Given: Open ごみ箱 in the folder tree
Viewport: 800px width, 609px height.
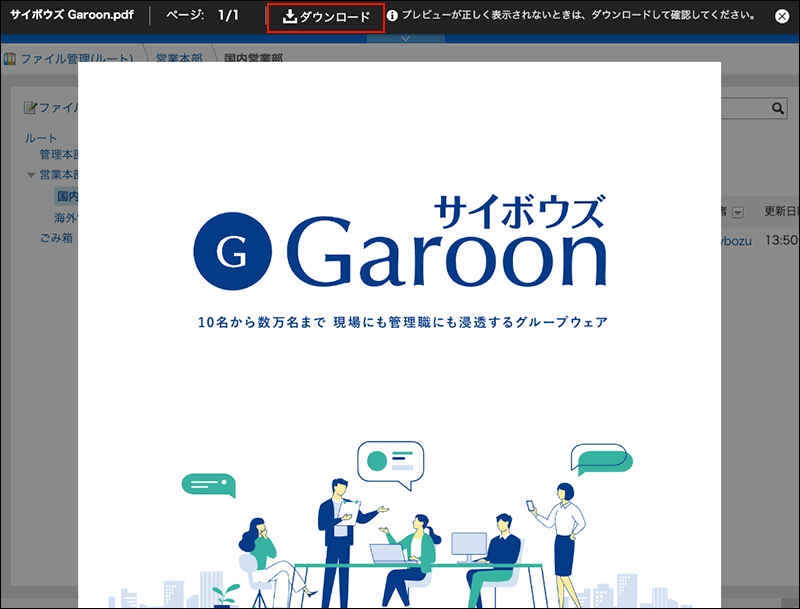Looking at the screenshot, I should (56, 238).
